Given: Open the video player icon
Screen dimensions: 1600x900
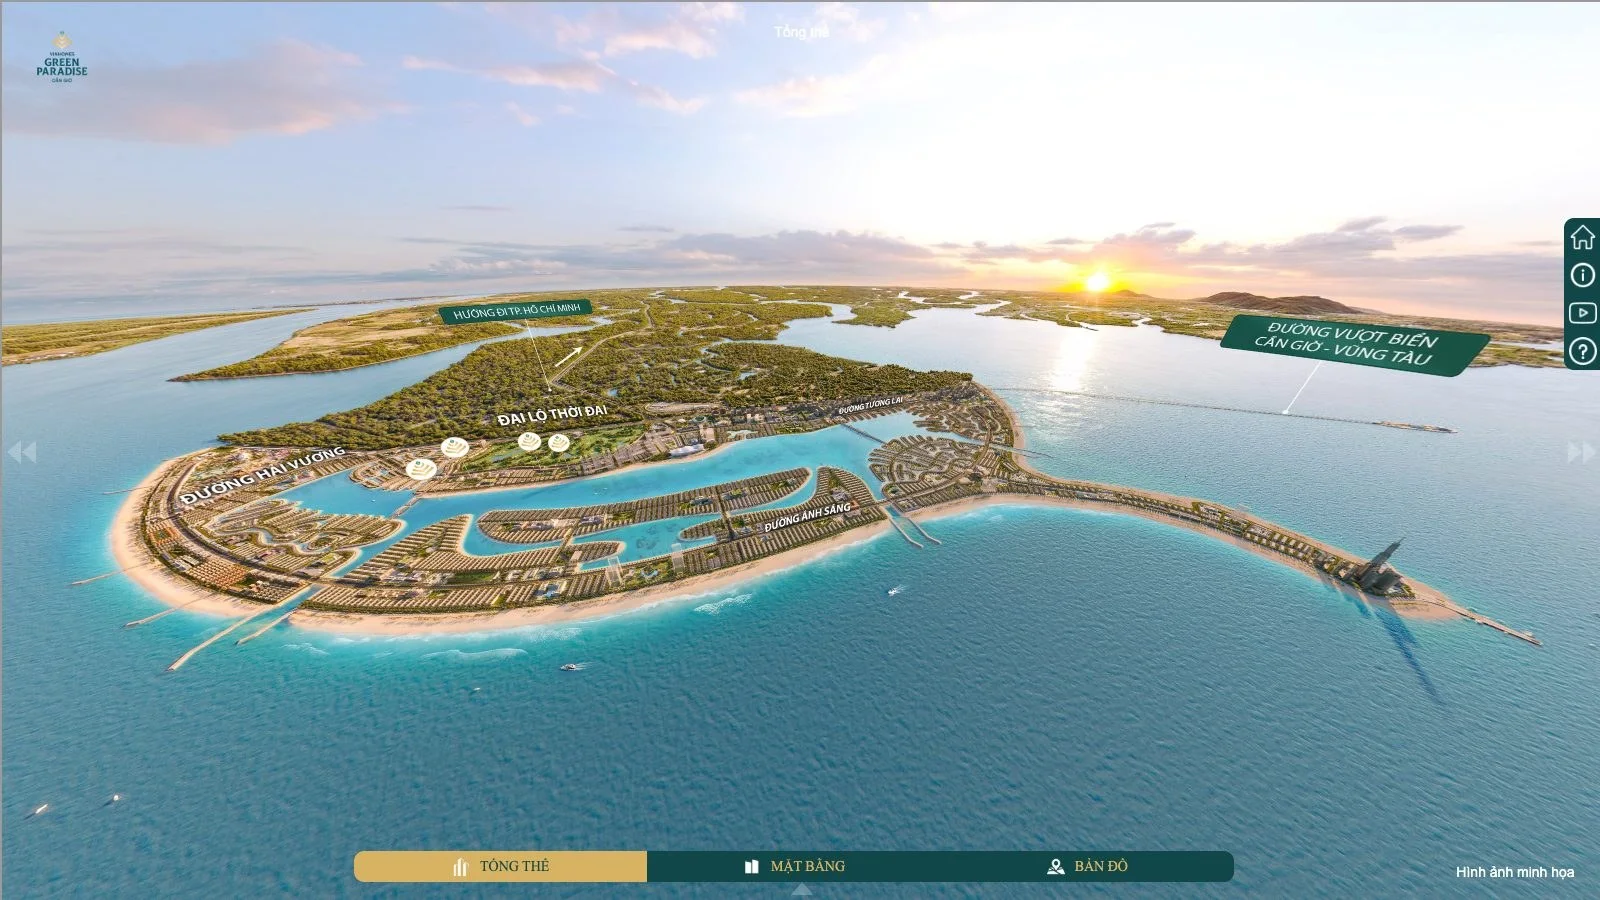Looking at the screenshot, I should (x=1582, y=313).
